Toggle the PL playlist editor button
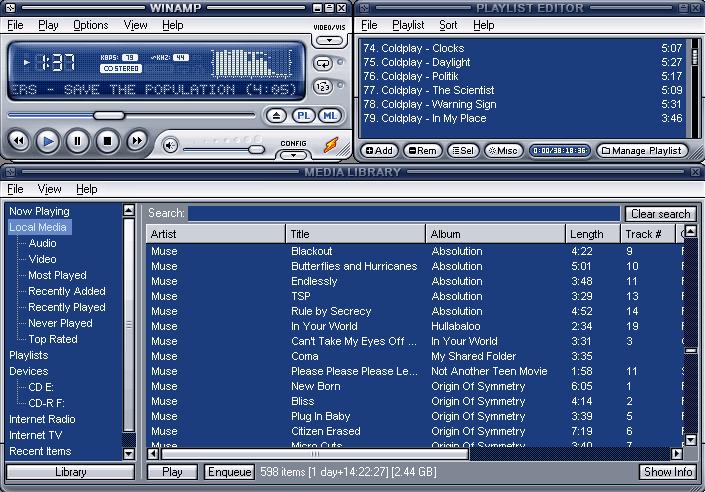Viewport: 705px width, 492px height. 303,117
